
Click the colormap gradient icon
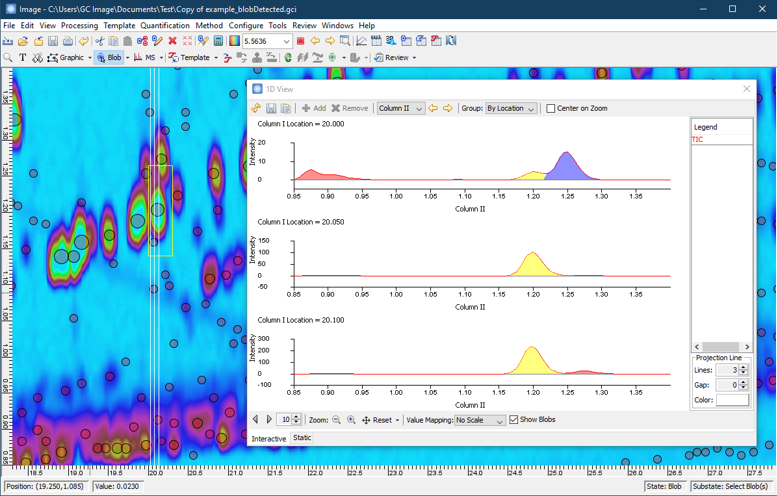pyautogui.click(x=234, y=41)
